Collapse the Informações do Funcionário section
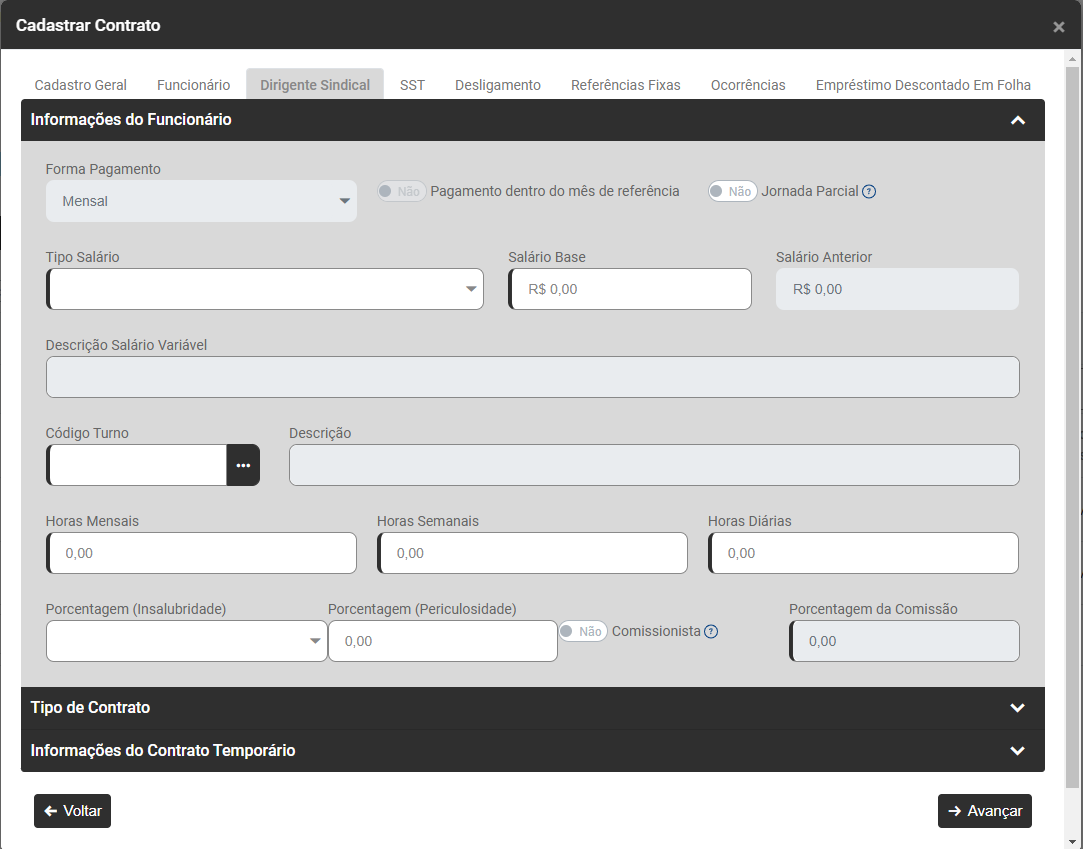Image resolution: width=1083 pixels, height=849 pixels. point(1017,120)
